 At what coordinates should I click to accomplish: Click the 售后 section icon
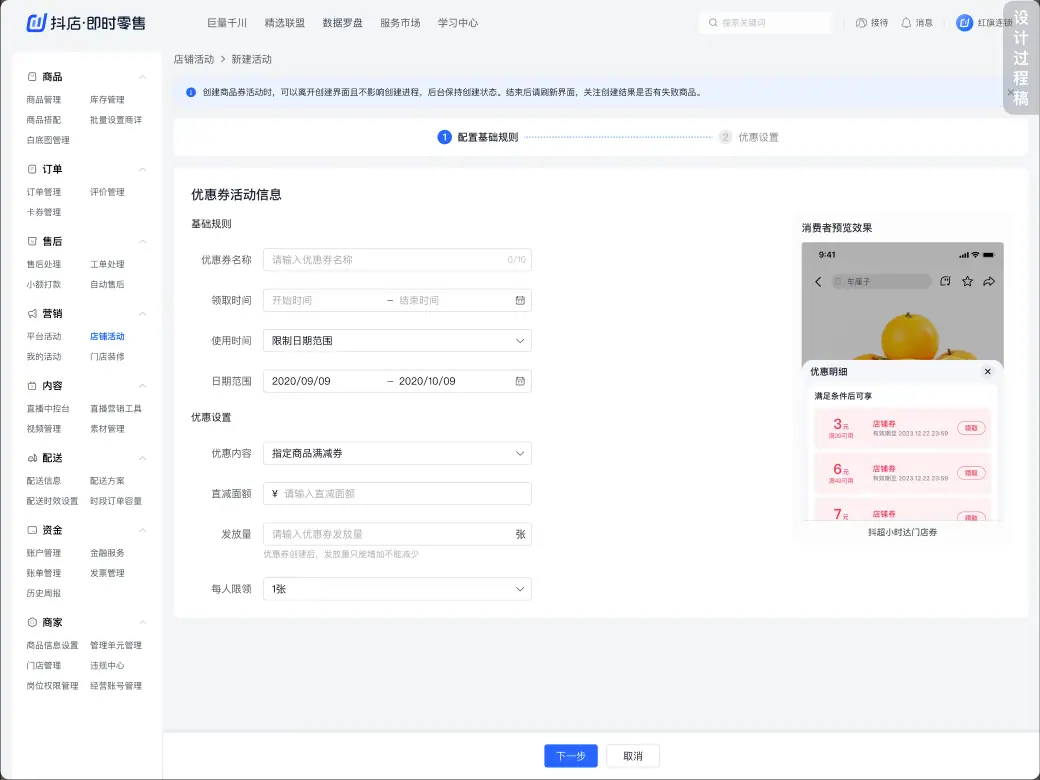pyautogui.click(x=32, y=241)
